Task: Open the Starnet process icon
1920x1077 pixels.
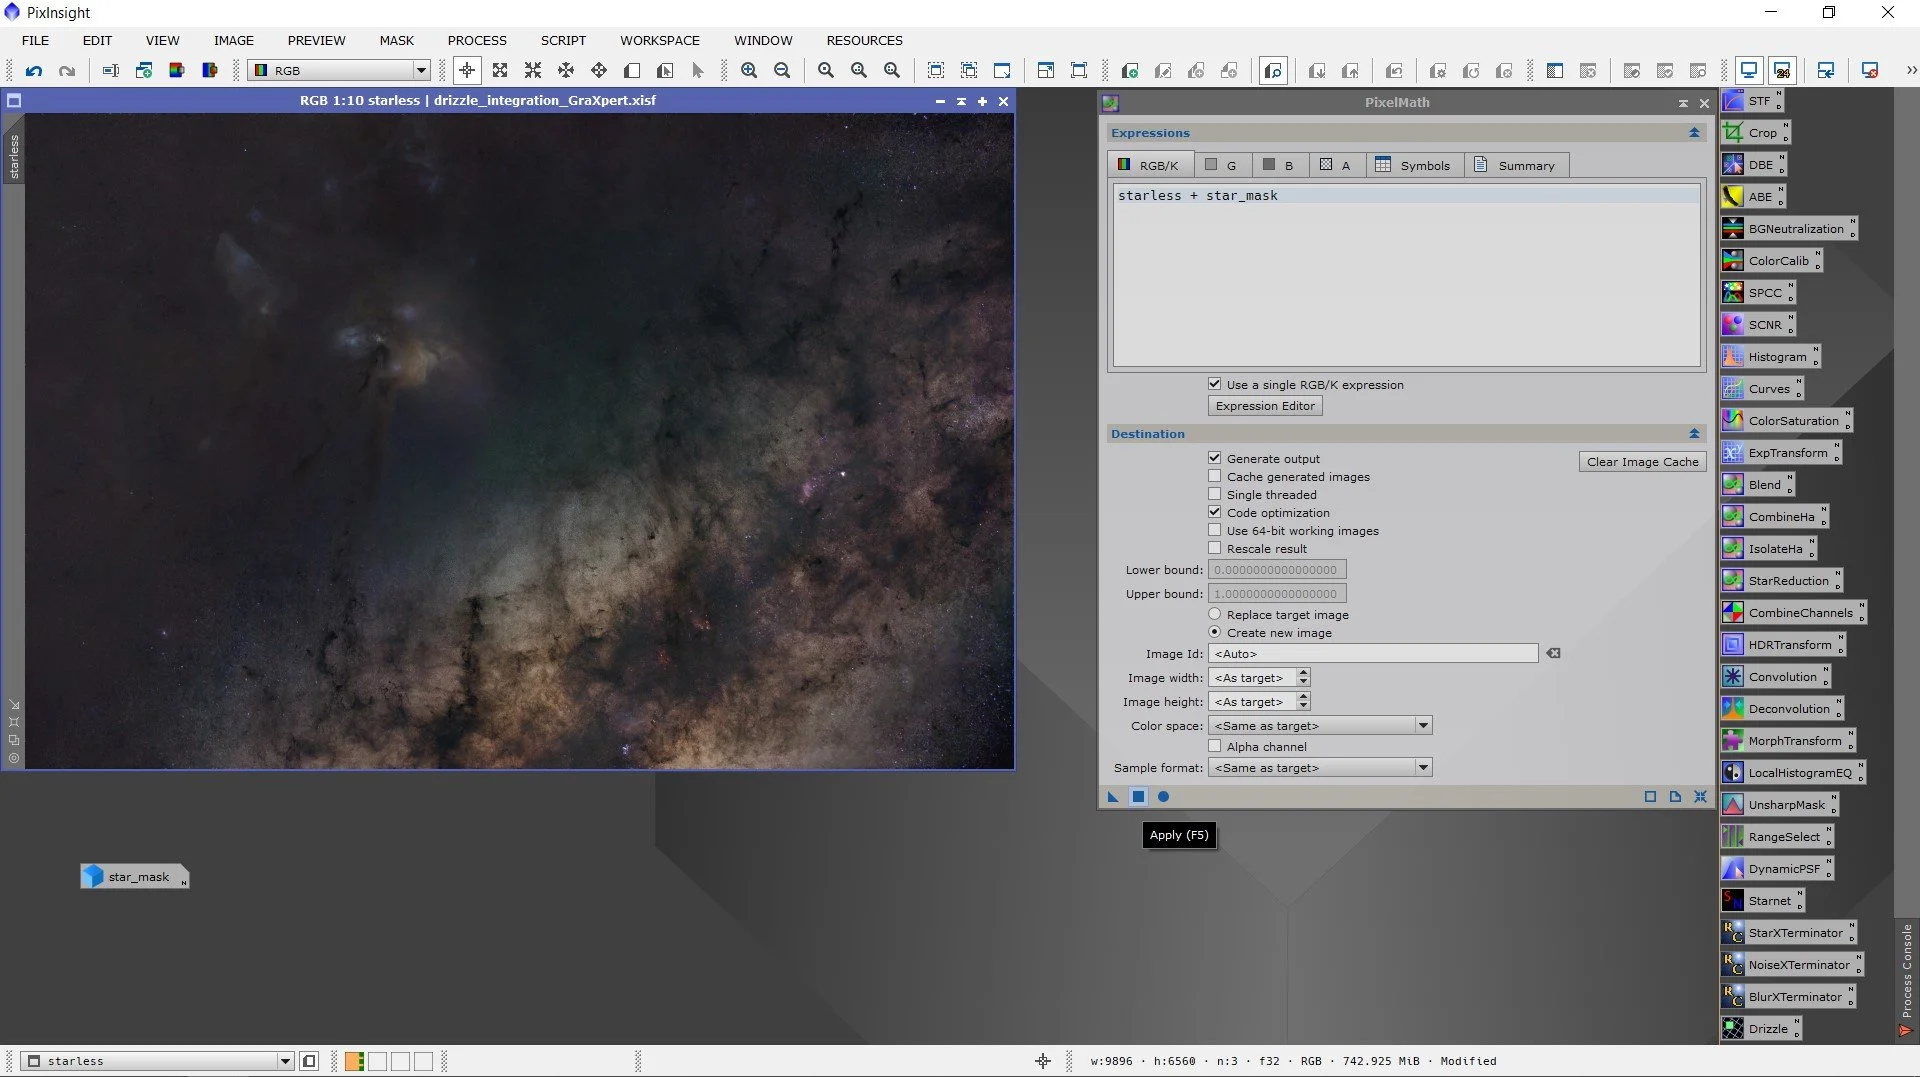Action: 1763,901
